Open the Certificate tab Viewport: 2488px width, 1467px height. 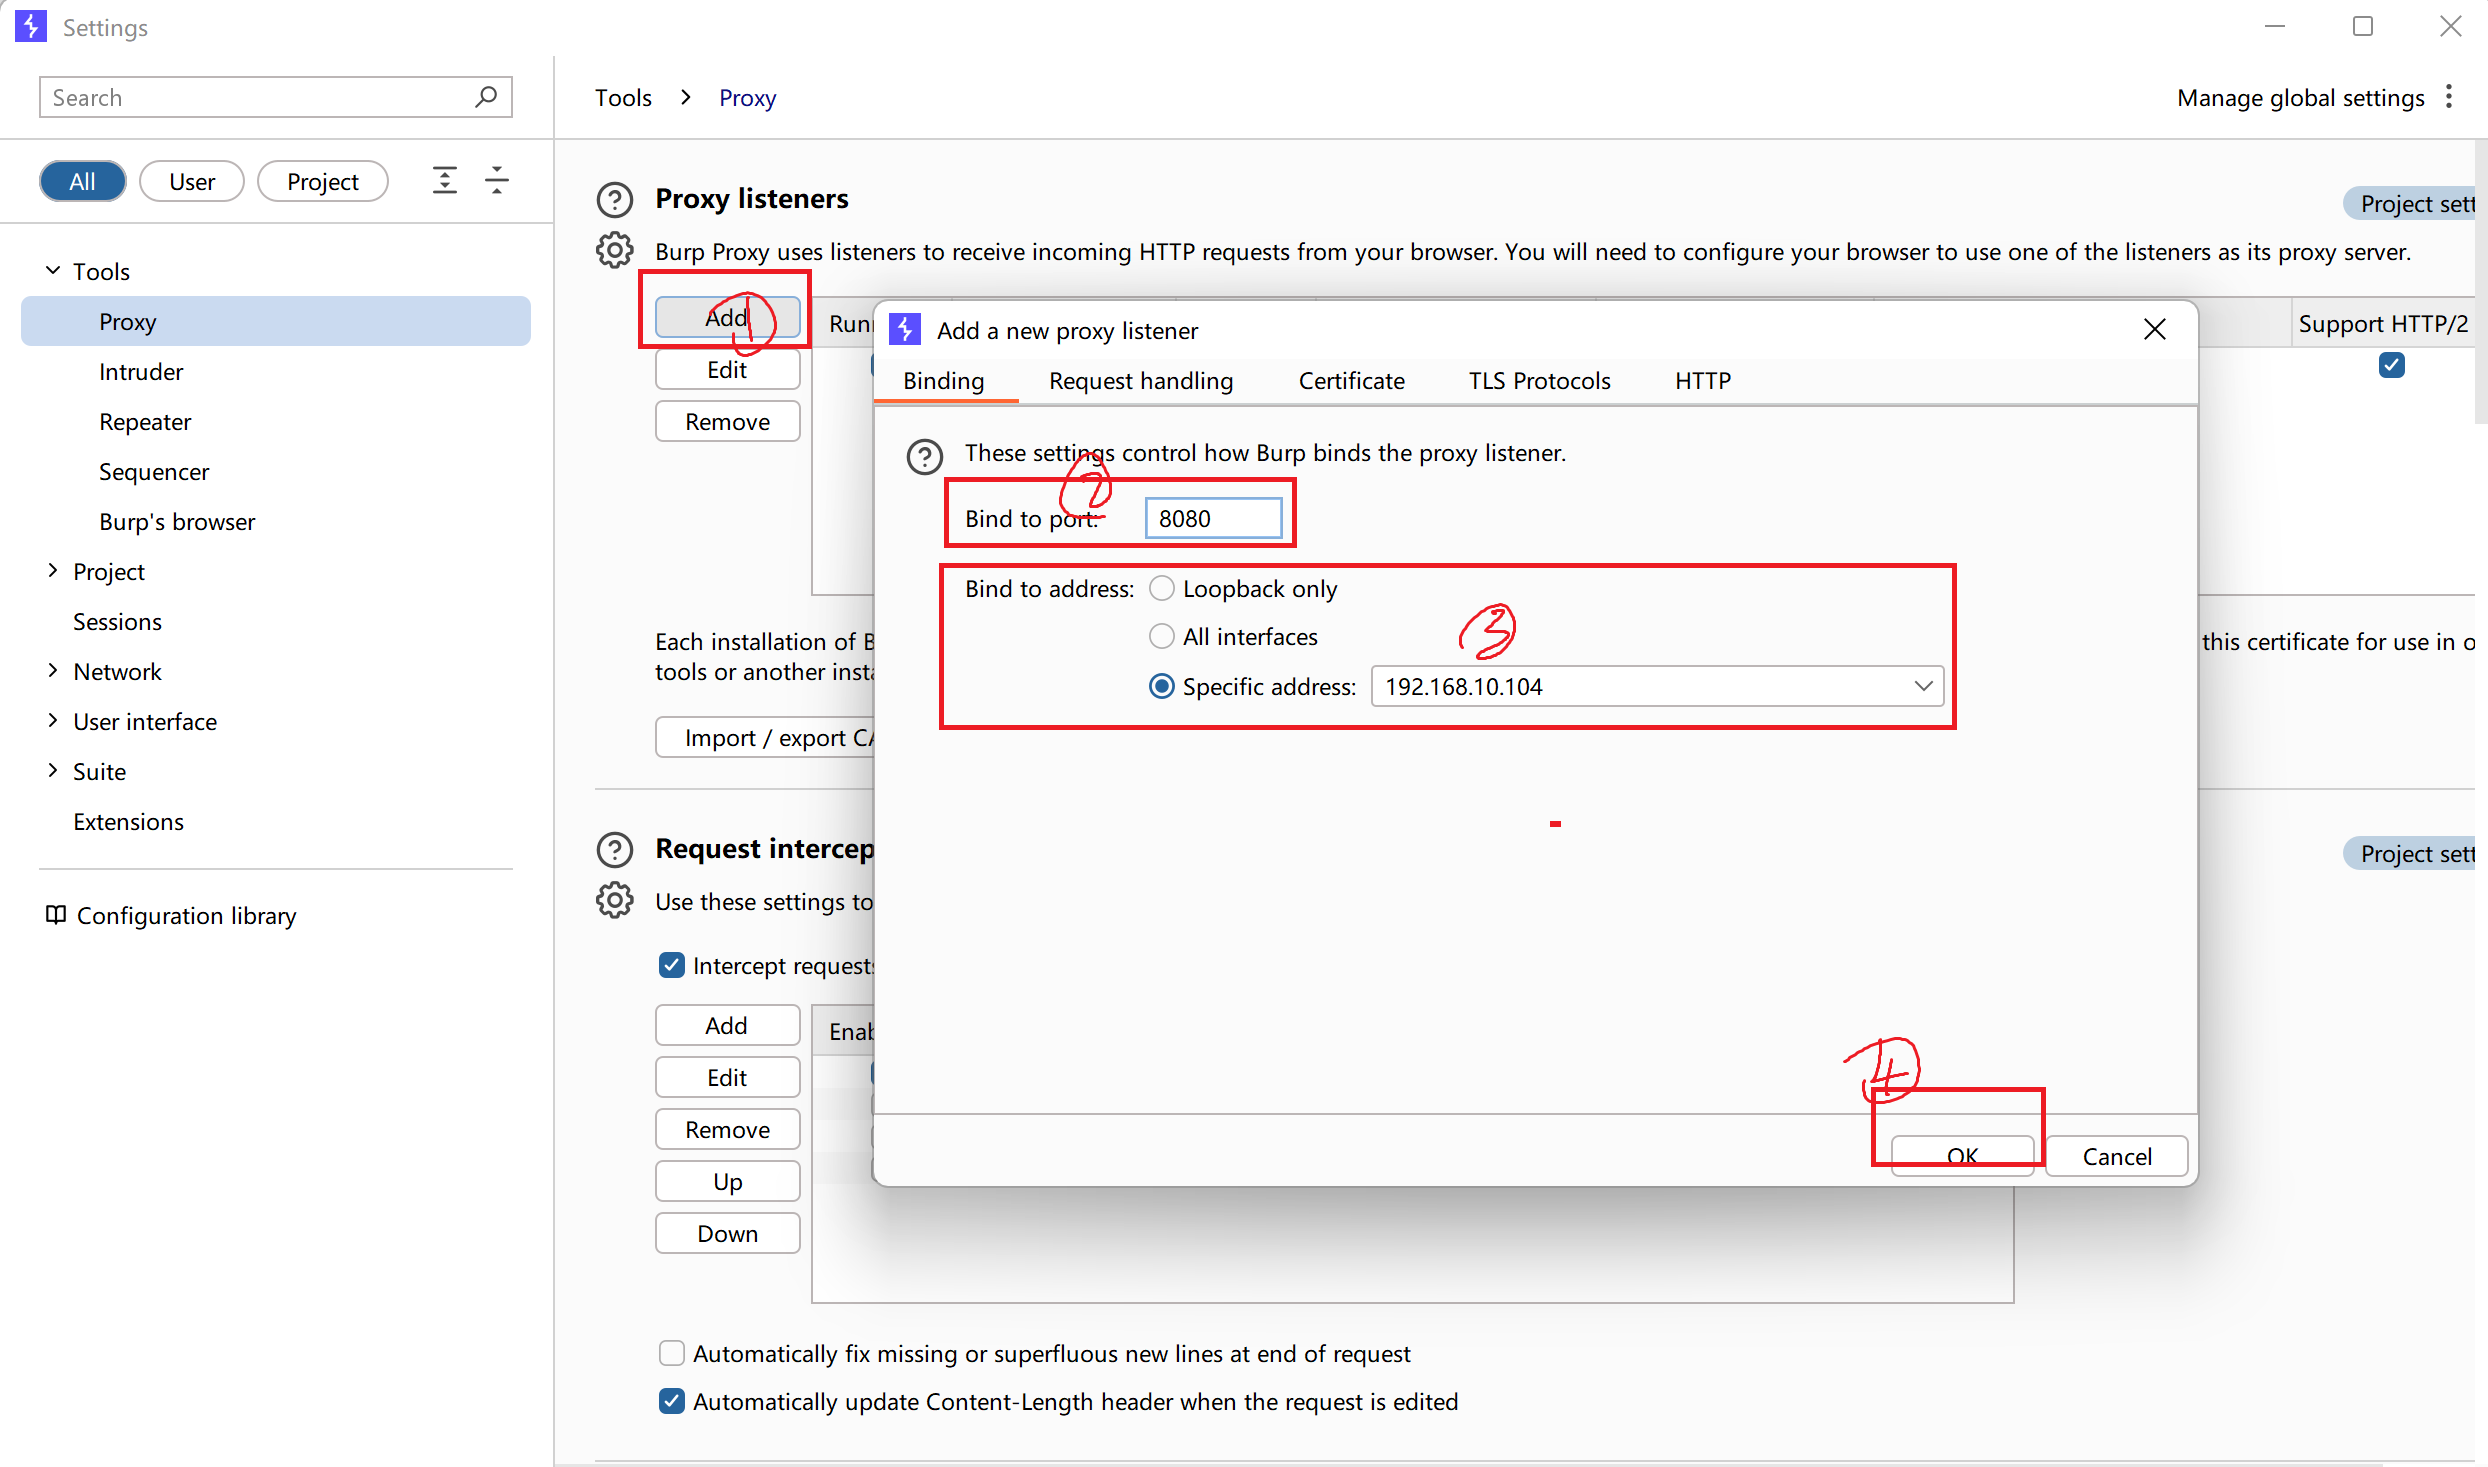(1351, 381)
